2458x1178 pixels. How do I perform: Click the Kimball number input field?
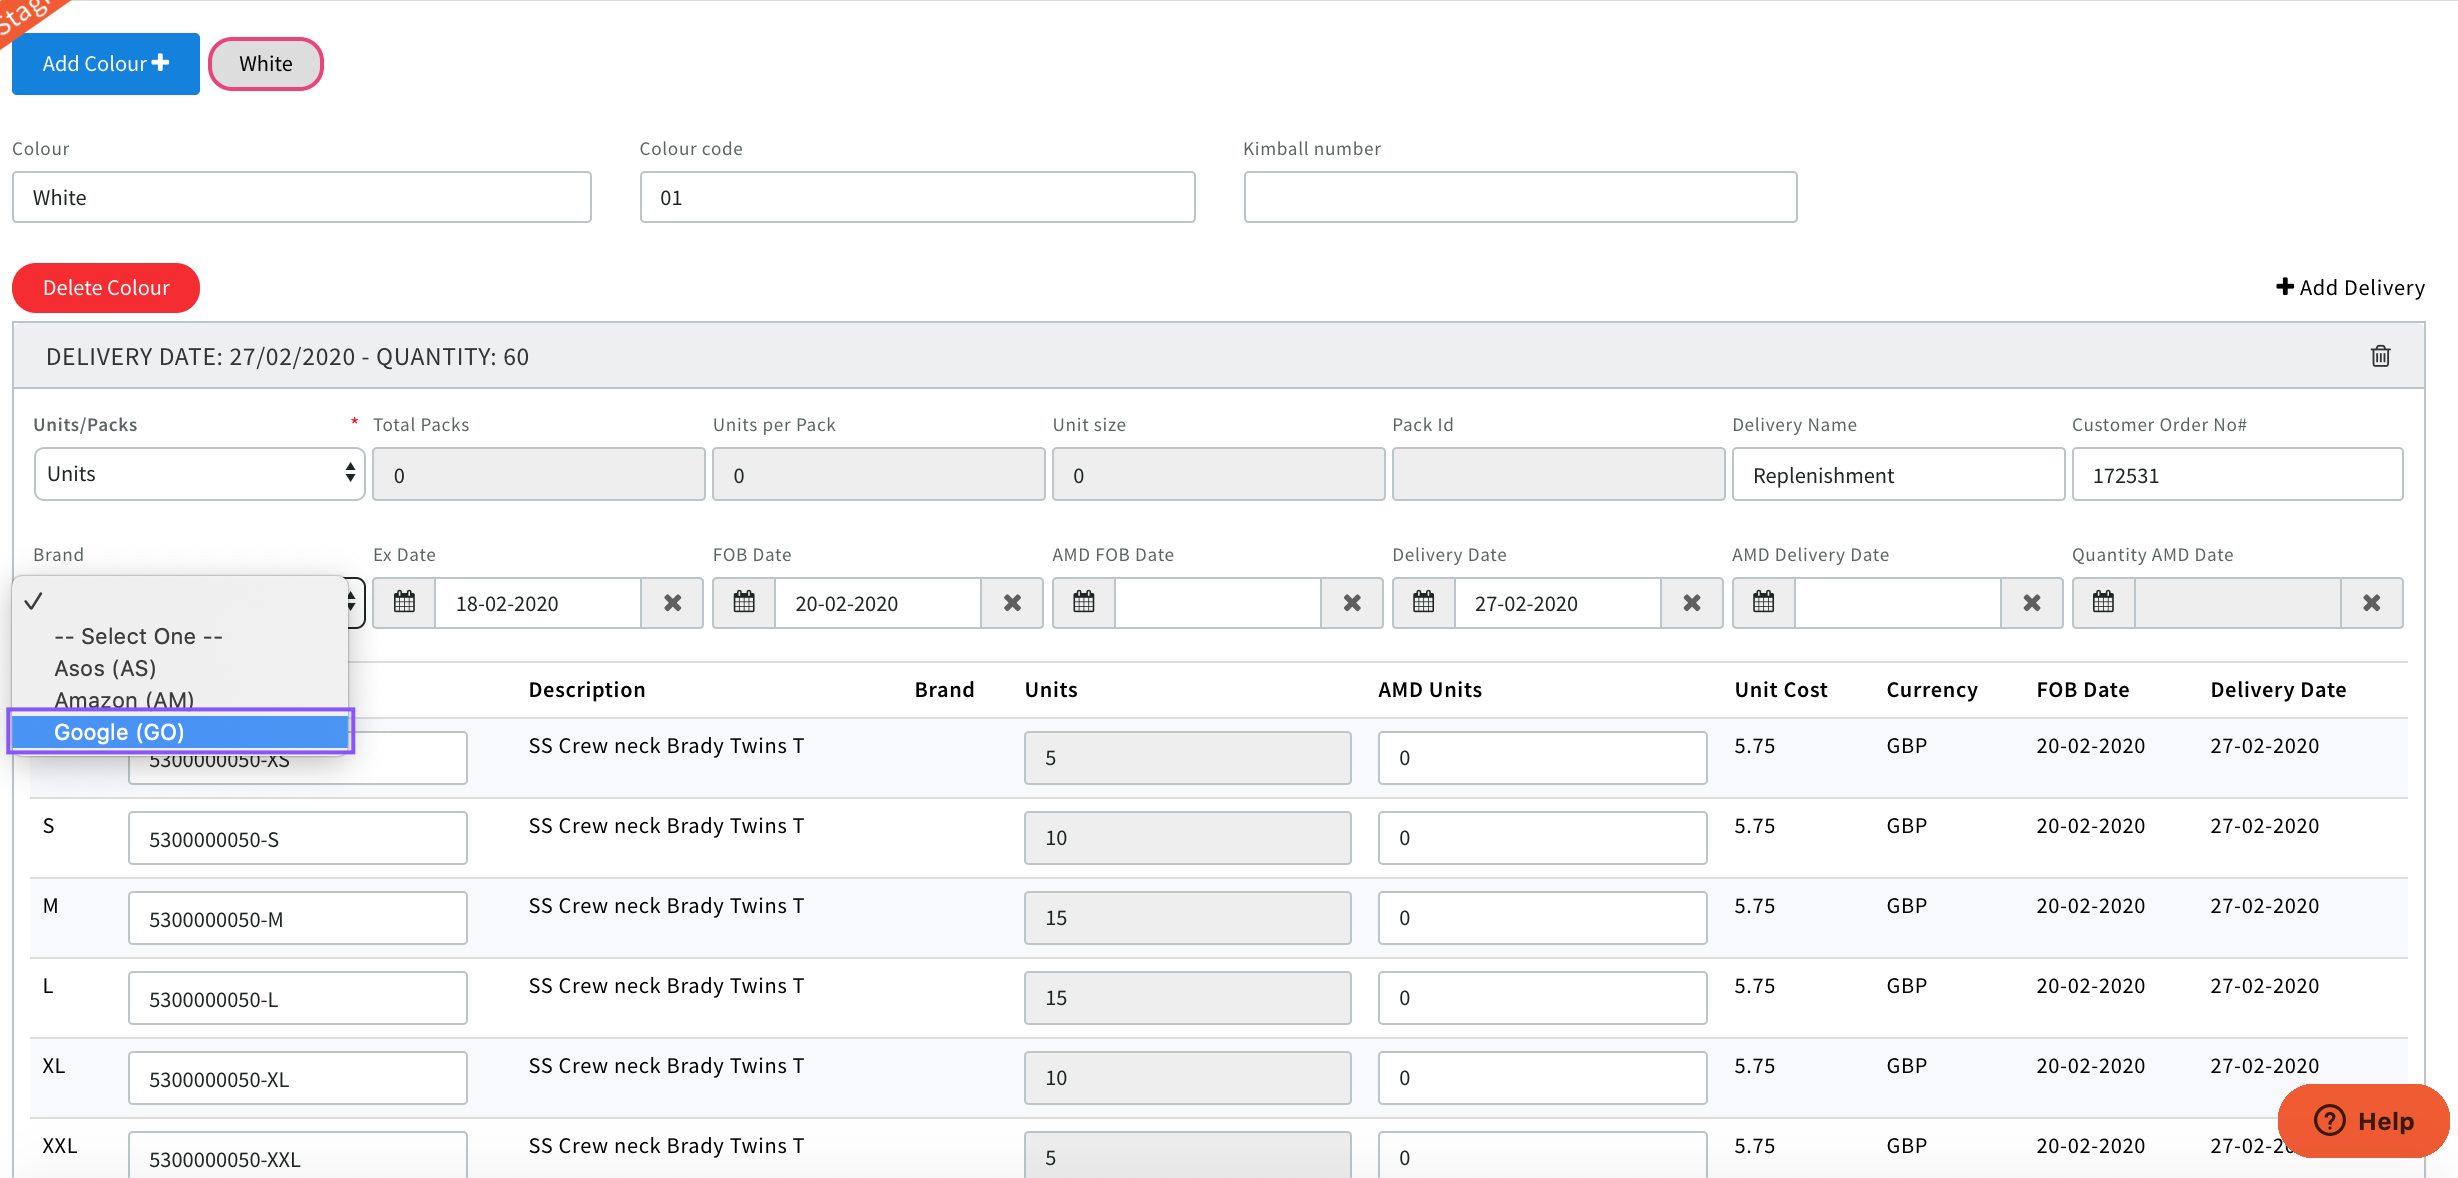(x=1520, y=198)
